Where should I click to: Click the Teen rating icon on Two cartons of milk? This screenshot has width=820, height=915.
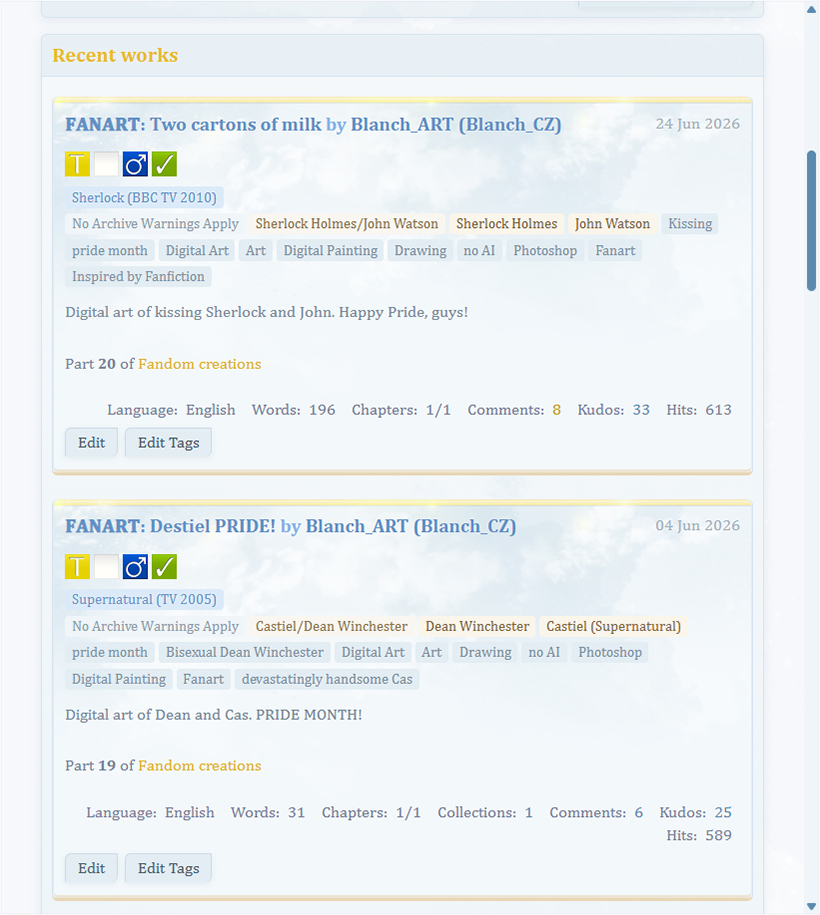tap(78, 164)
